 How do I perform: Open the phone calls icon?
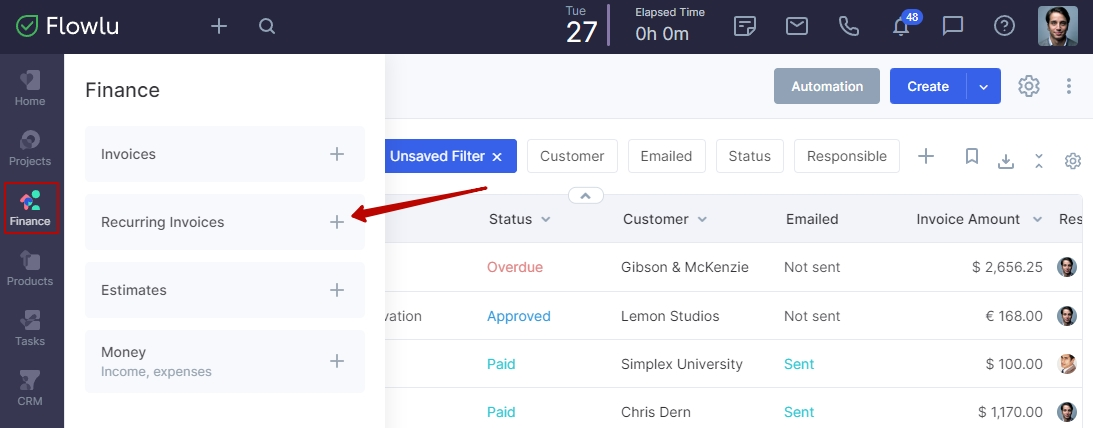click(x=848, y=26)
